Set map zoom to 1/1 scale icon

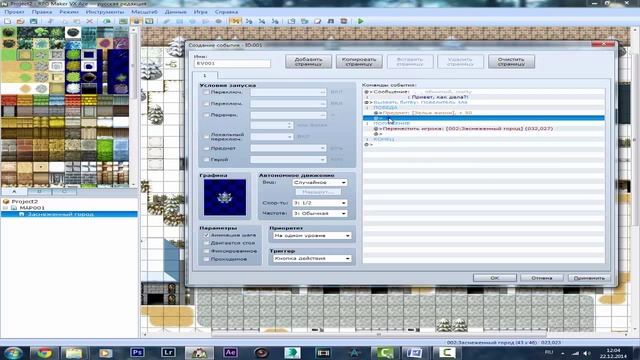(235, 21)
